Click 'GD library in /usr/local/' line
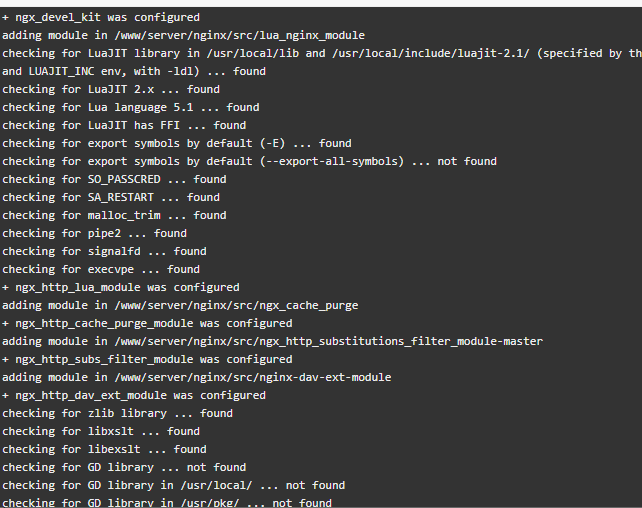This screenshot has width=642, height=508. (x=174, y=485)
